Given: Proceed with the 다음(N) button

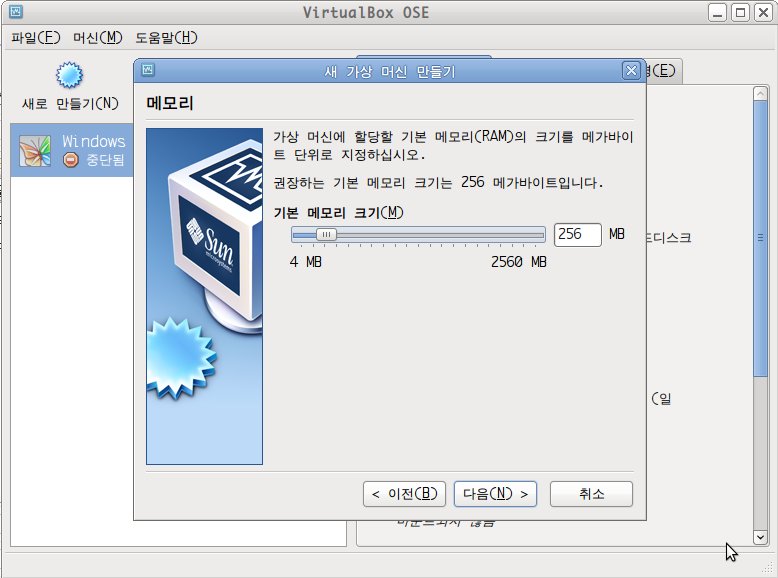Looking at the screenshot, I should pyautogui.click(x=495, y=494).
